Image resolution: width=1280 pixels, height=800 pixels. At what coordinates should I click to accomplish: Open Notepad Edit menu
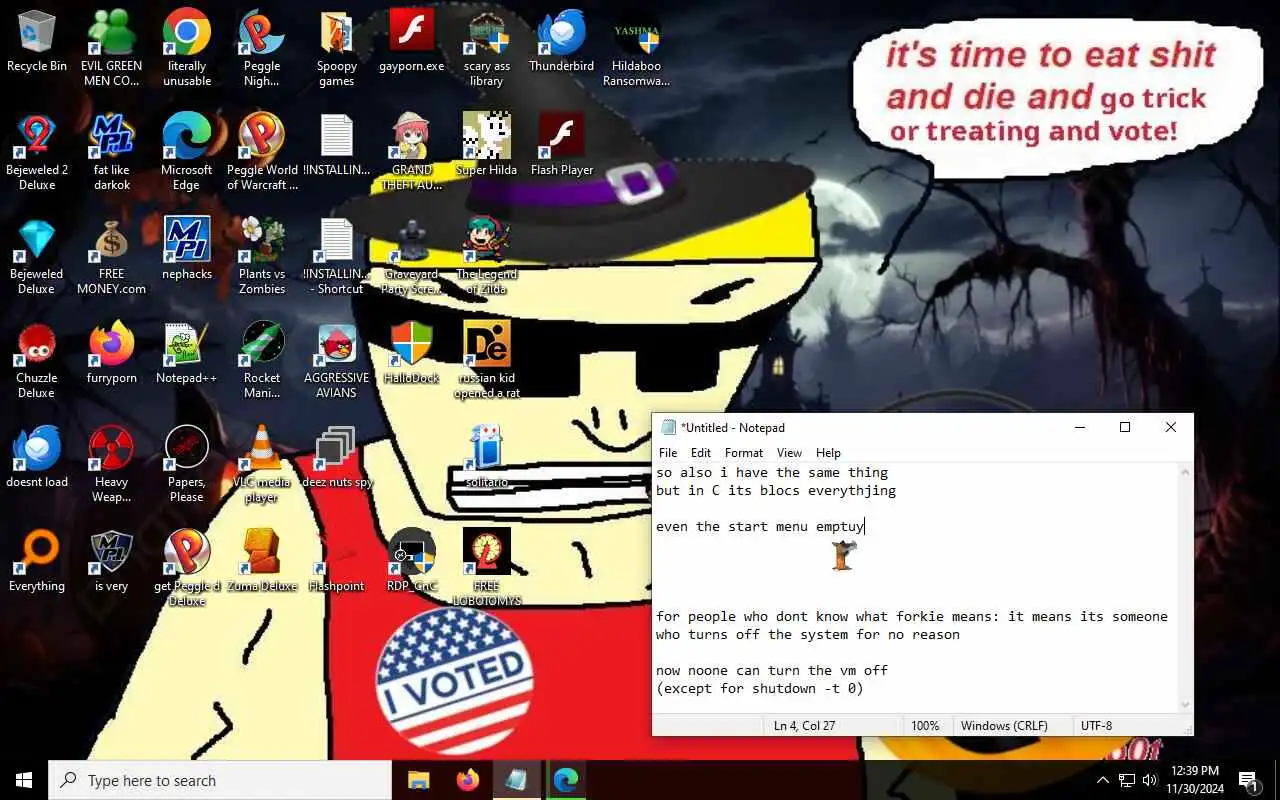point(701,453)
